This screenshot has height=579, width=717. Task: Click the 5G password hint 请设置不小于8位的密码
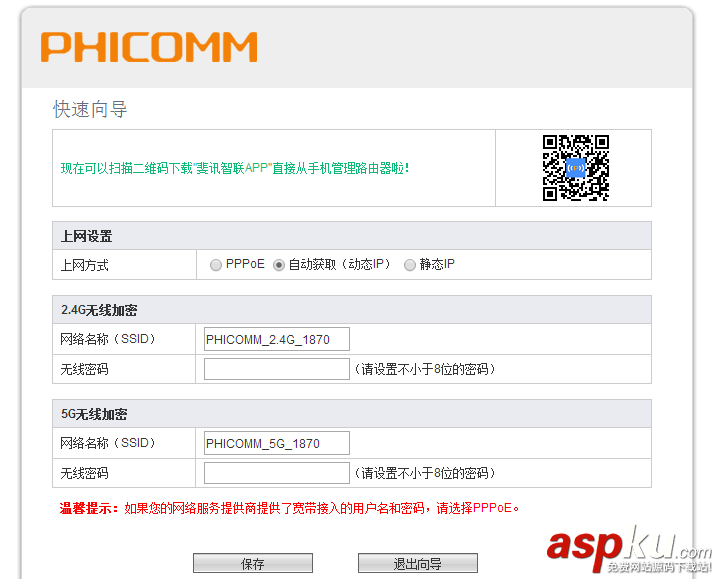(425, 473)
